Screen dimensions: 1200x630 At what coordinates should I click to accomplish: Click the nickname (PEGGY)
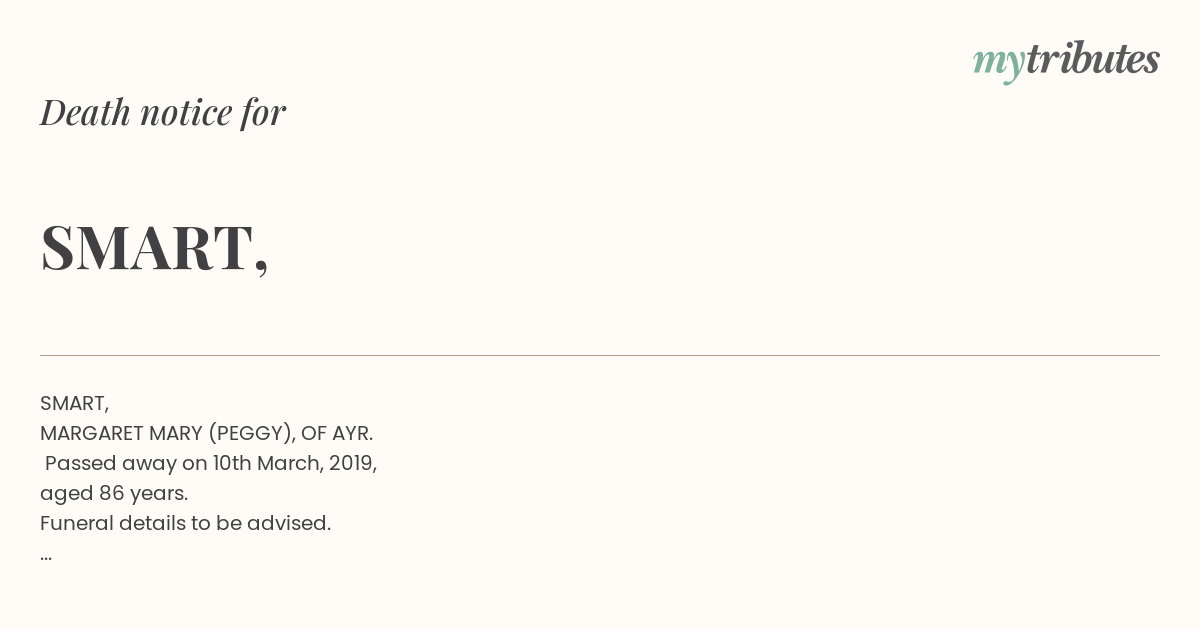click(x=251, y=434)
